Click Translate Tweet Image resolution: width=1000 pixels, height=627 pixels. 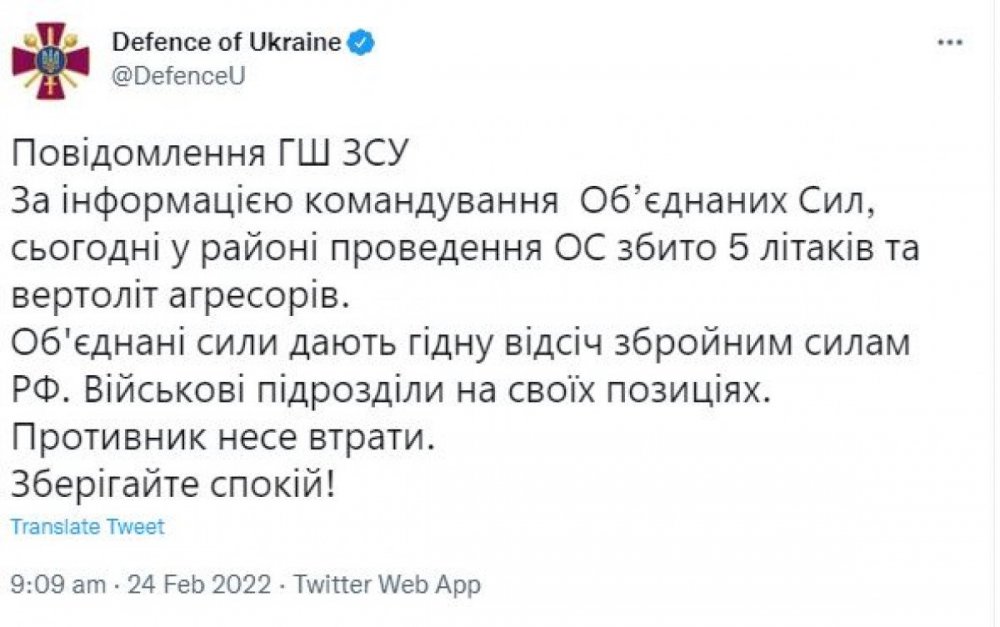(x=87, y=527)
